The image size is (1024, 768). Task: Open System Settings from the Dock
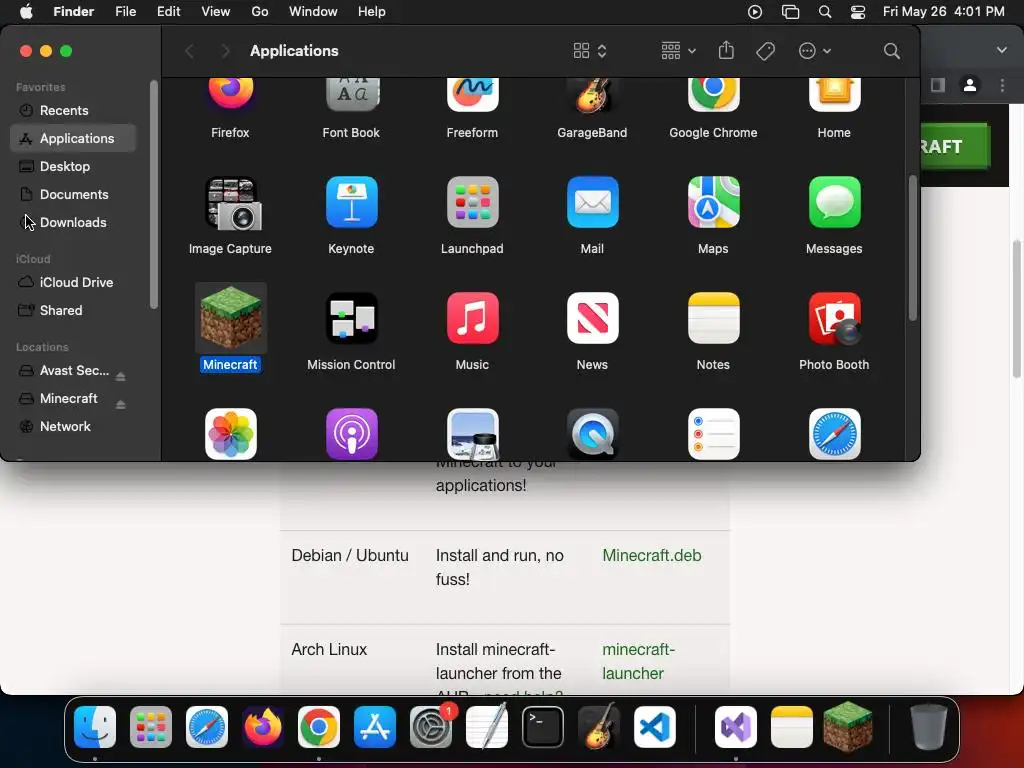[x=431, y=727]
